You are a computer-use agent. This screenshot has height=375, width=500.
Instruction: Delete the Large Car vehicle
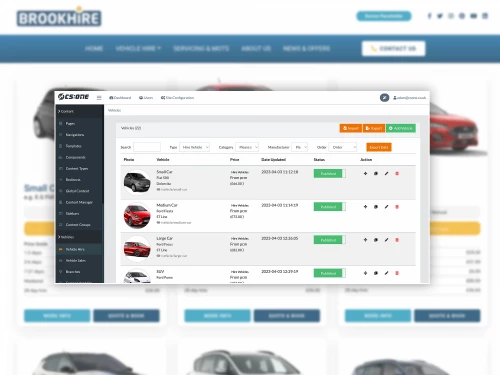(x=397, y=240)
